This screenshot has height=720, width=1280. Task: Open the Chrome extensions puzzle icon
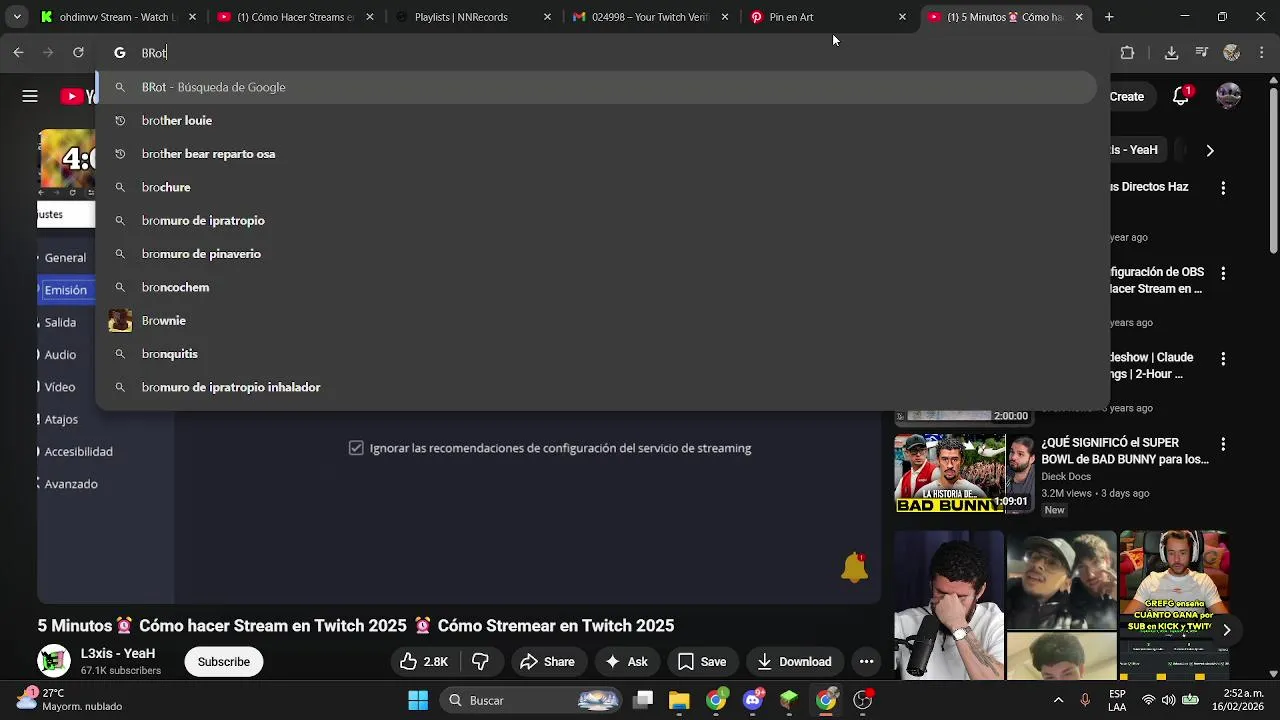point(1127,53)
